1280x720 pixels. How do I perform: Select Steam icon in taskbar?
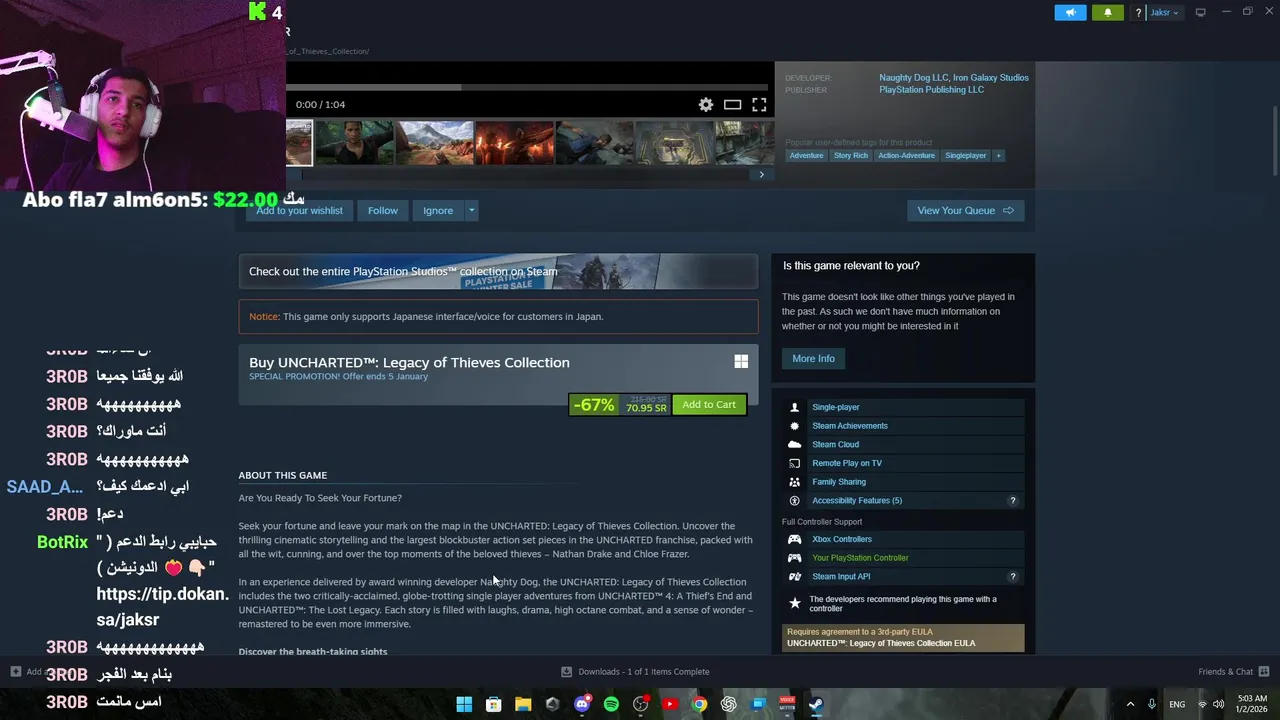(816, 704)
